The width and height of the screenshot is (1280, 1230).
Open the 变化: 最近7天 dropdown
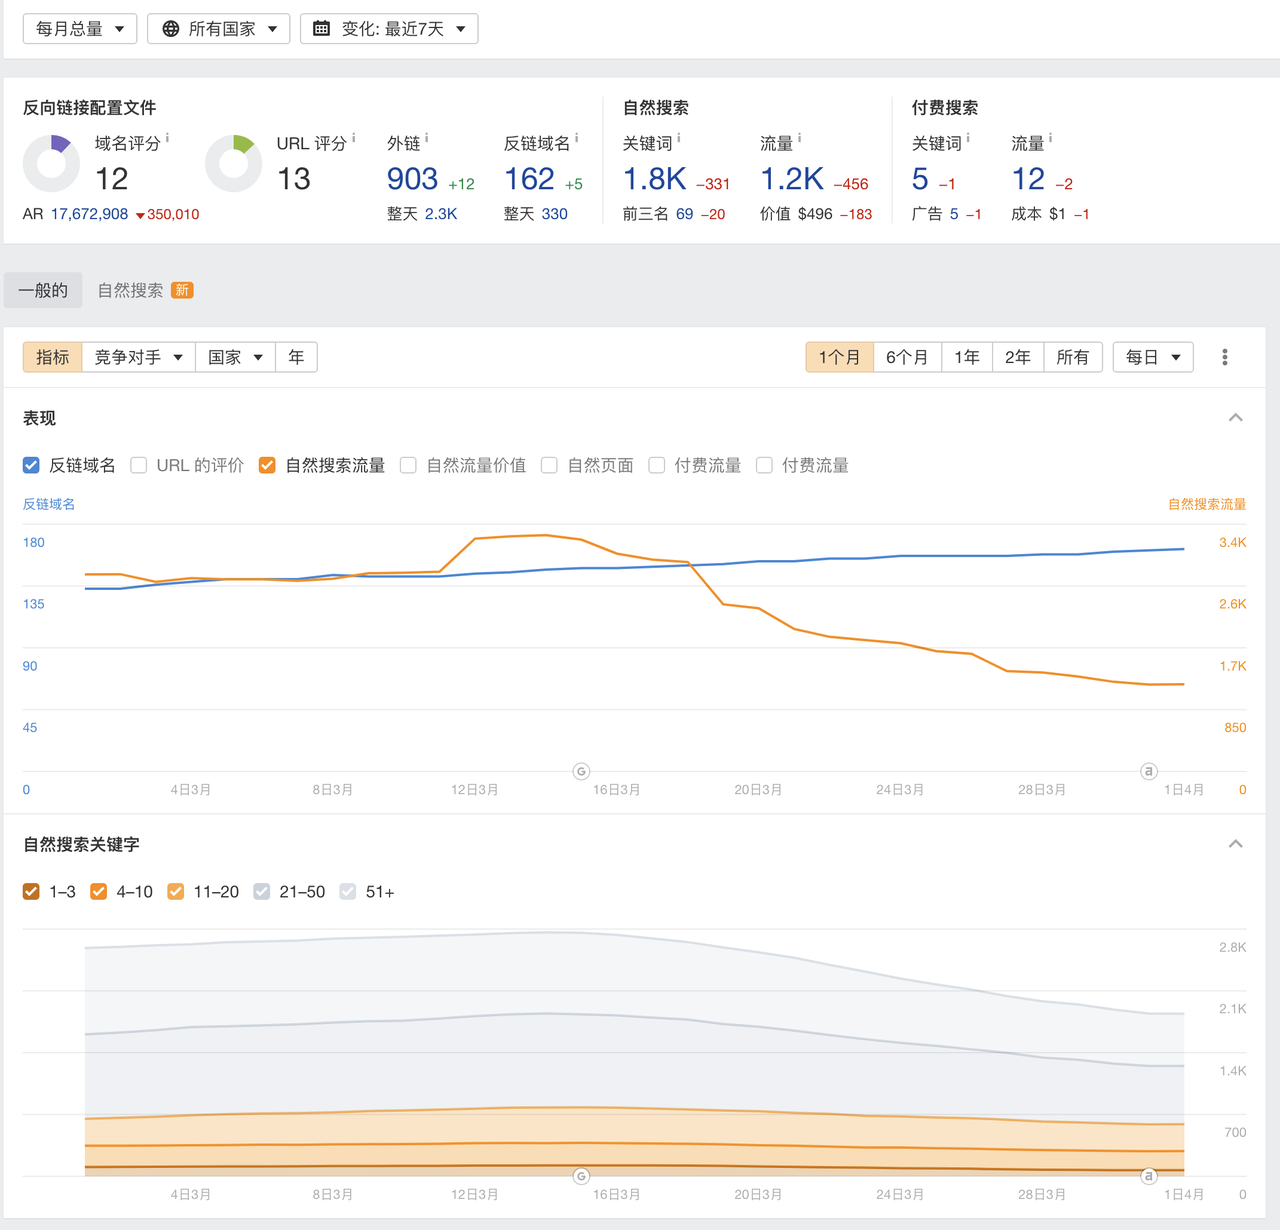389,29
